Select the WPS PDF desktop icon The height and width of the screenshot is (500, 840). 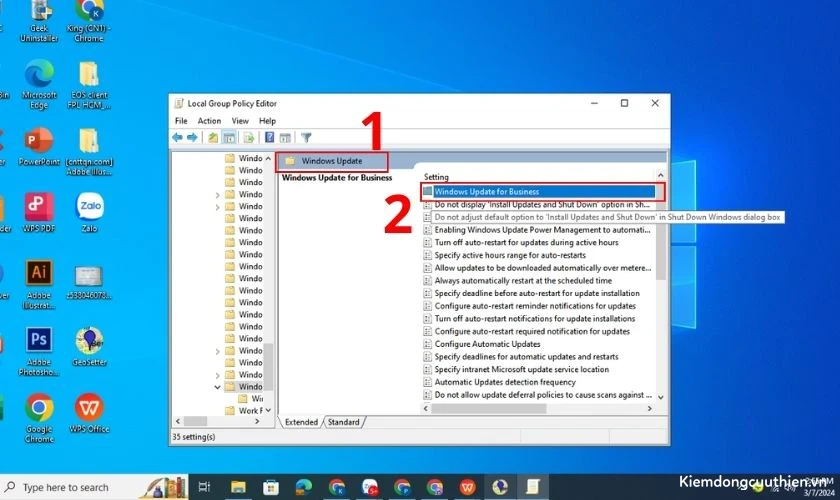[x=39, y=212]
